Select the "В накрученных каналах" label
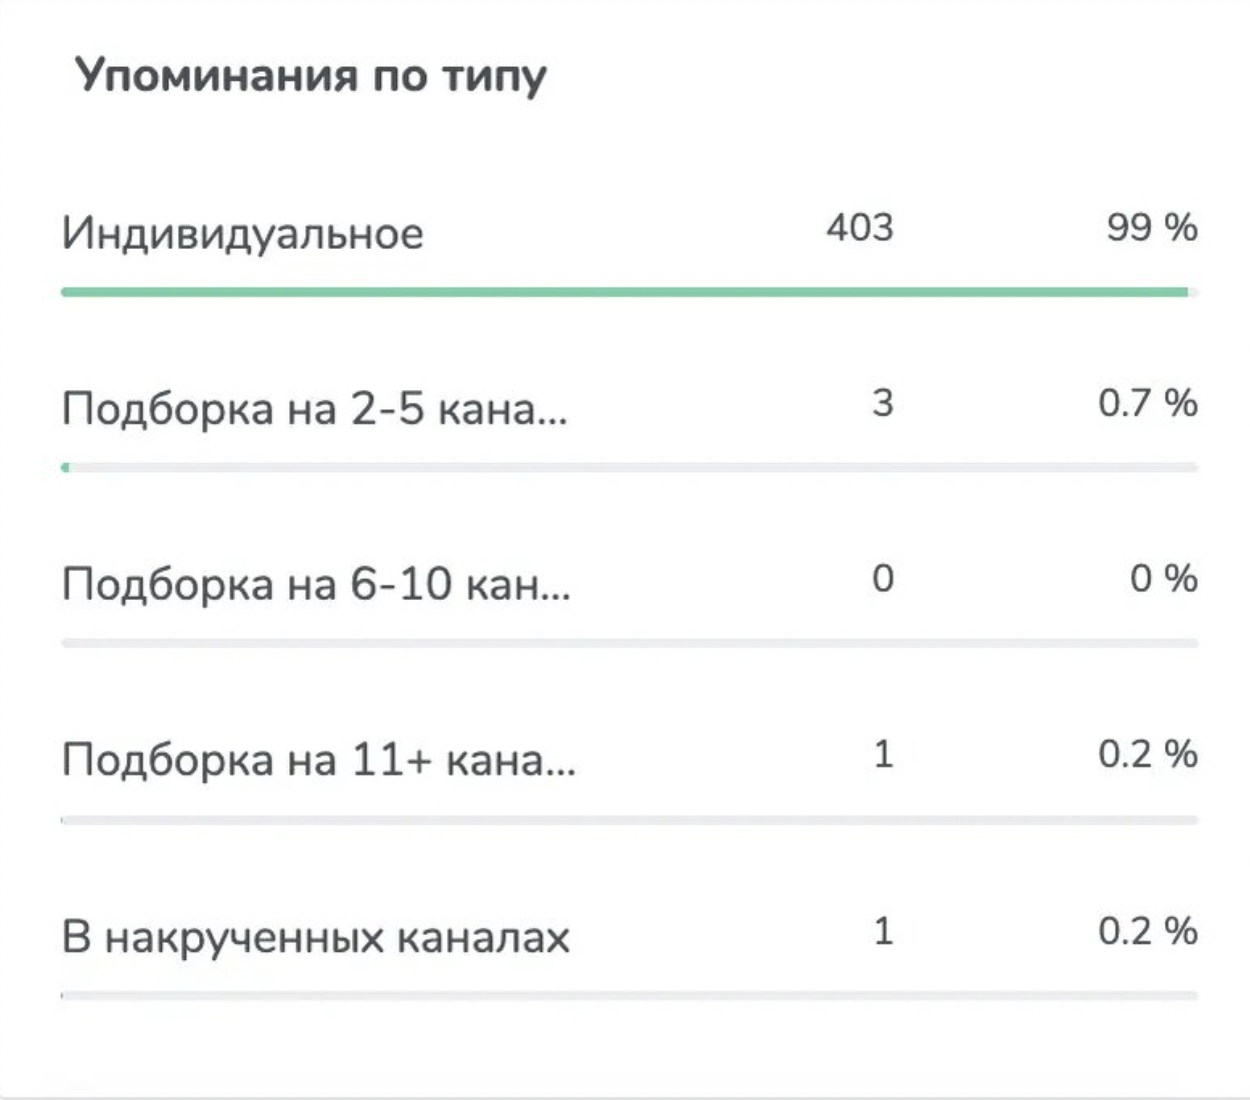The width and height of the screenshot is (1250, 1100). [x=316, y=938]
